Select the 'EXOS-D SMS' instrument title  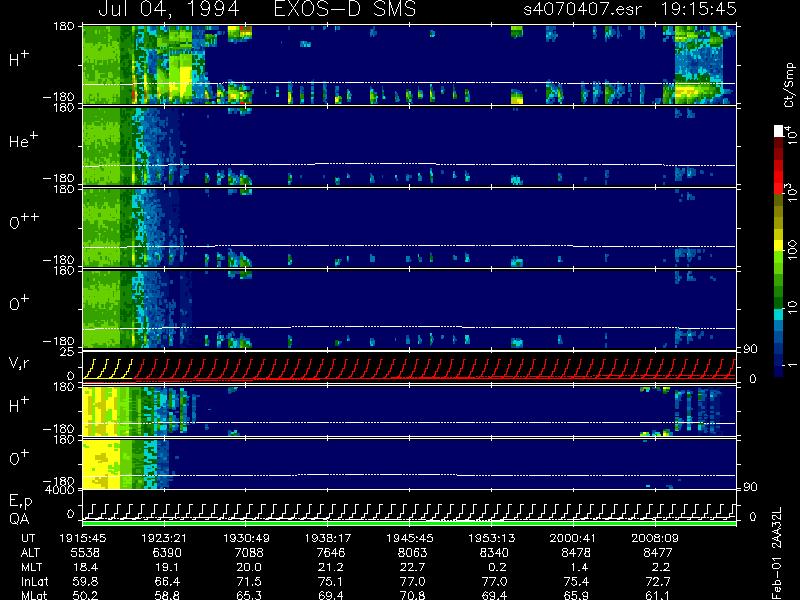pos(345,9)
